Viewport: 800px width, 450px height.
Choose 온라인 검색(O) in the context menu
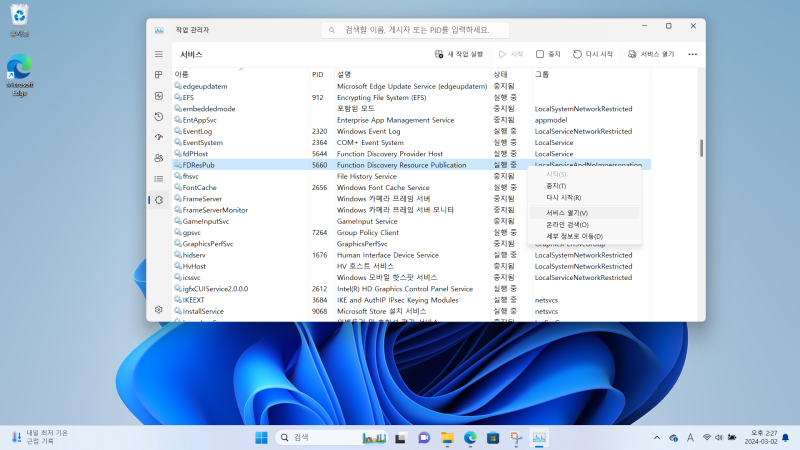point(585,224)
